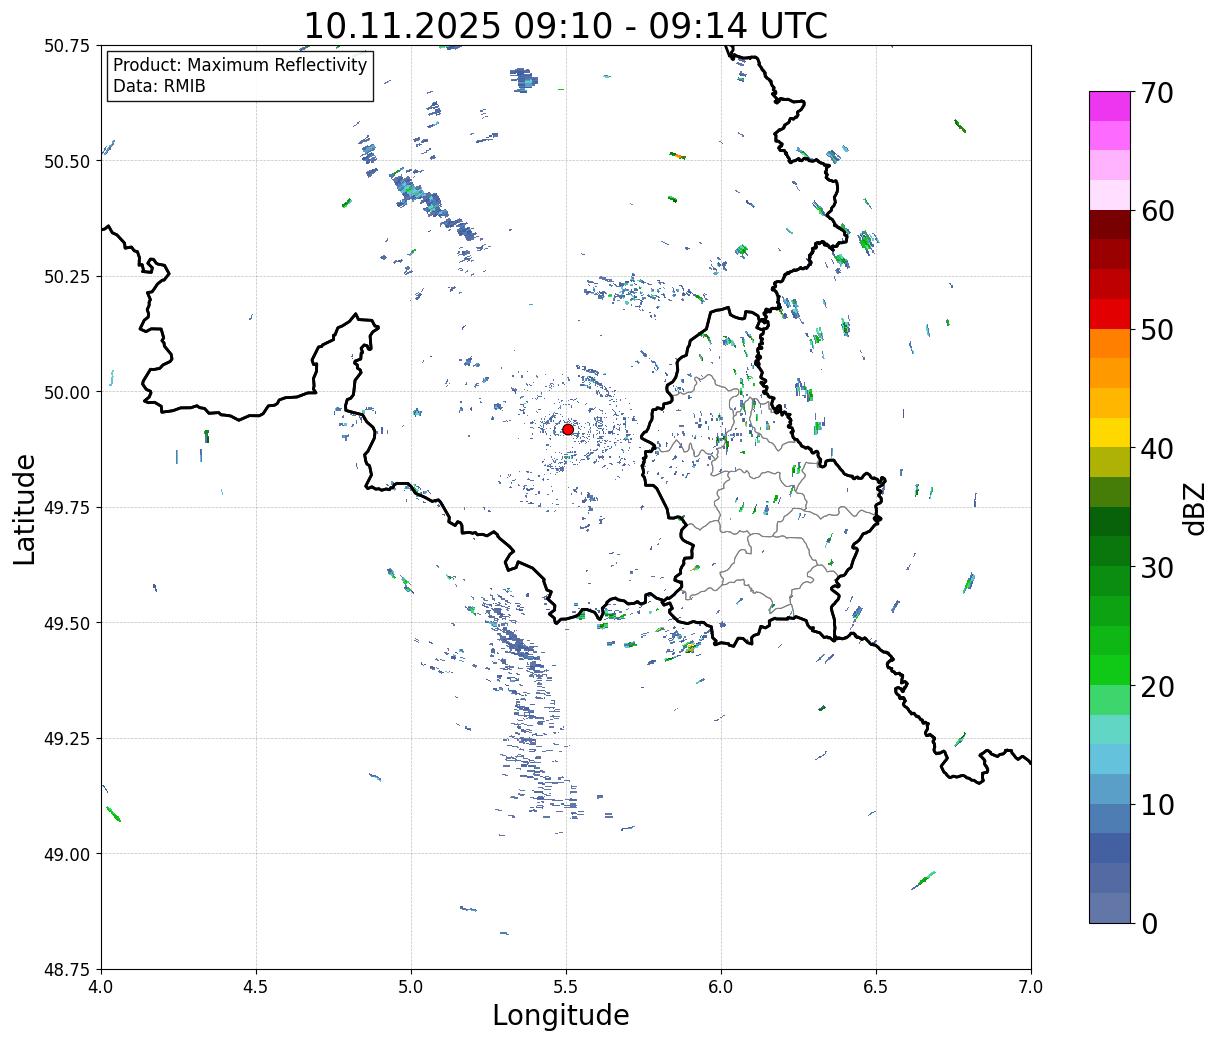Click the colorbar tick label 60
The width and height of the screenshot is (1219, 1040).
[1157, 211]
